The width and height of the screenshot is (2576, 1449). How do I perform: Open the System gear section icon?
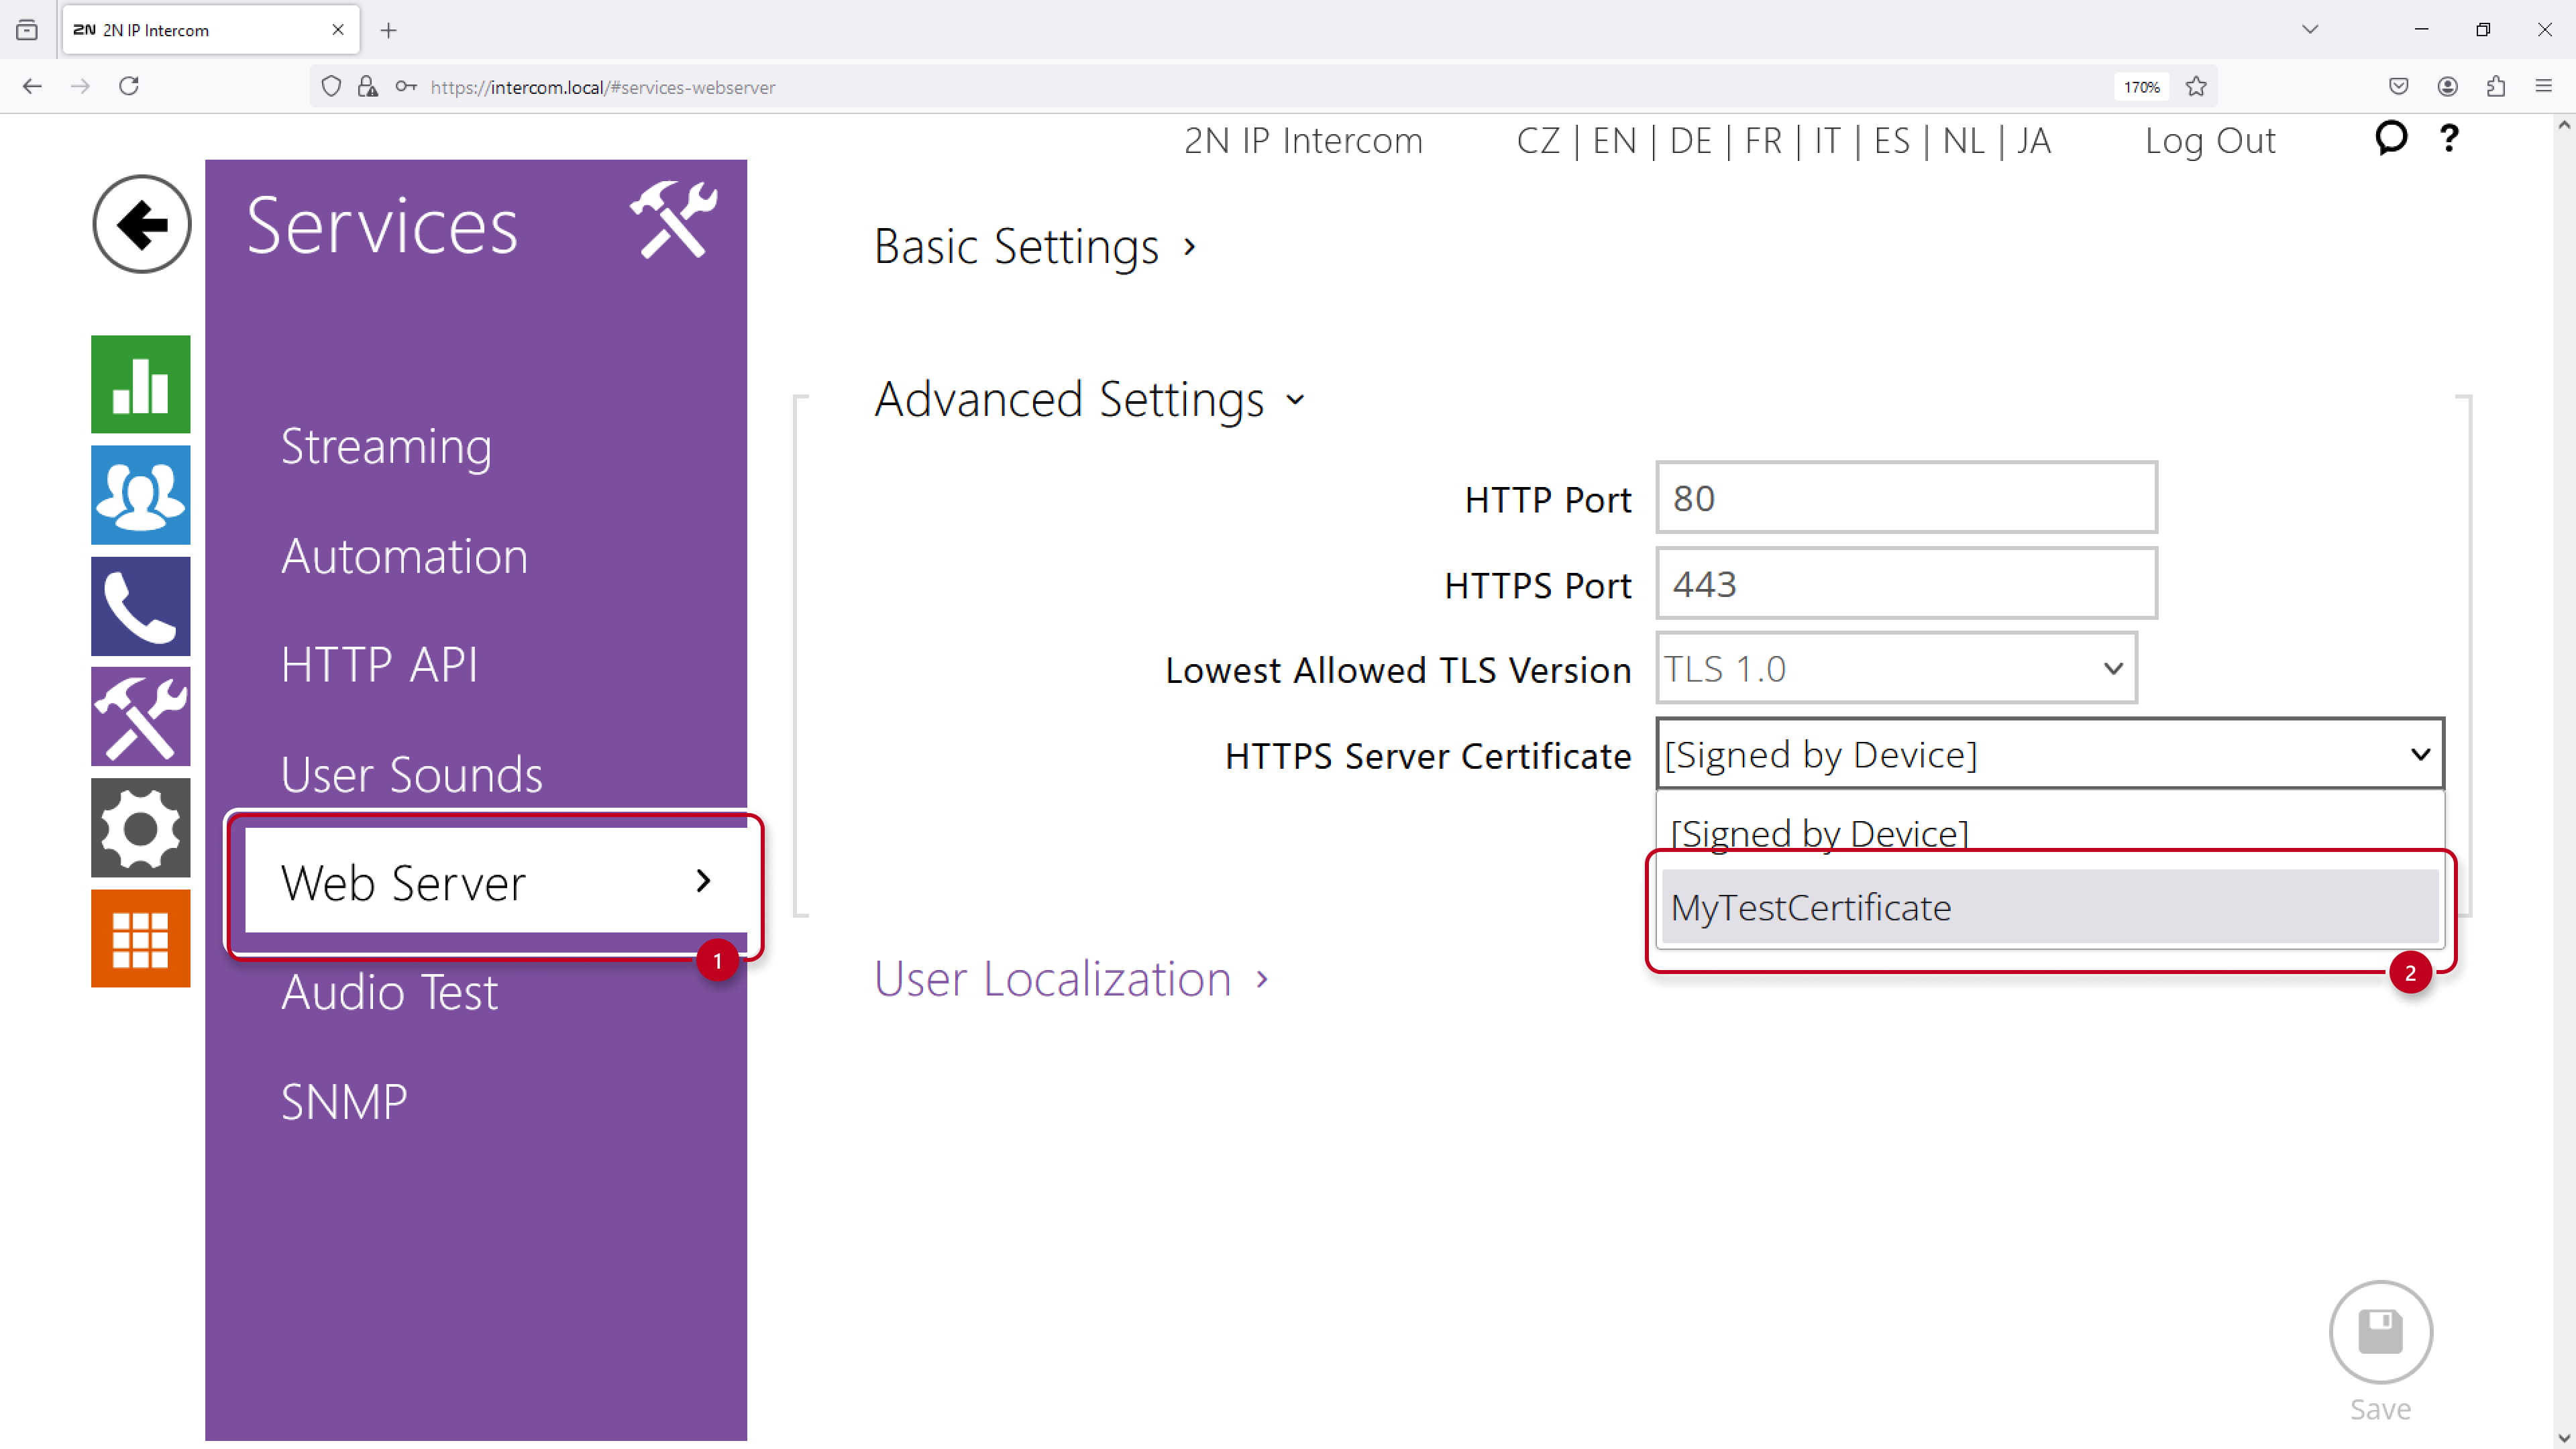pos(141,828)
